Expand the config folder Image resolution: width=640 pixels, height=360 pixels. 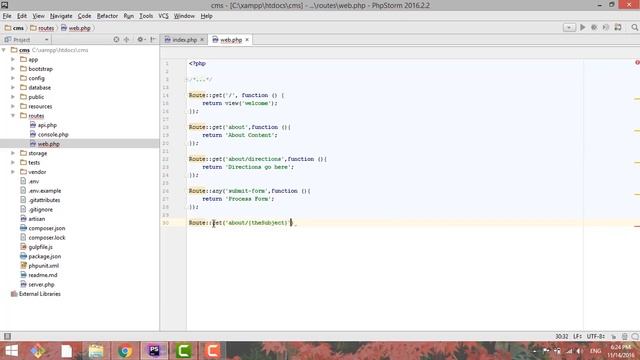pyautogui.click(x=13, y=78)
